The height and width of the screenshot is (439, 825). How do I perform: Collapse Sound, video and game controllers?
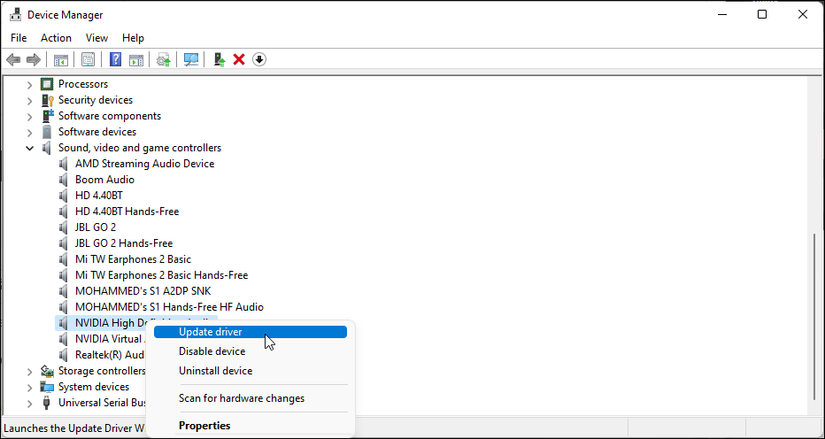click(x=29, y=148)
